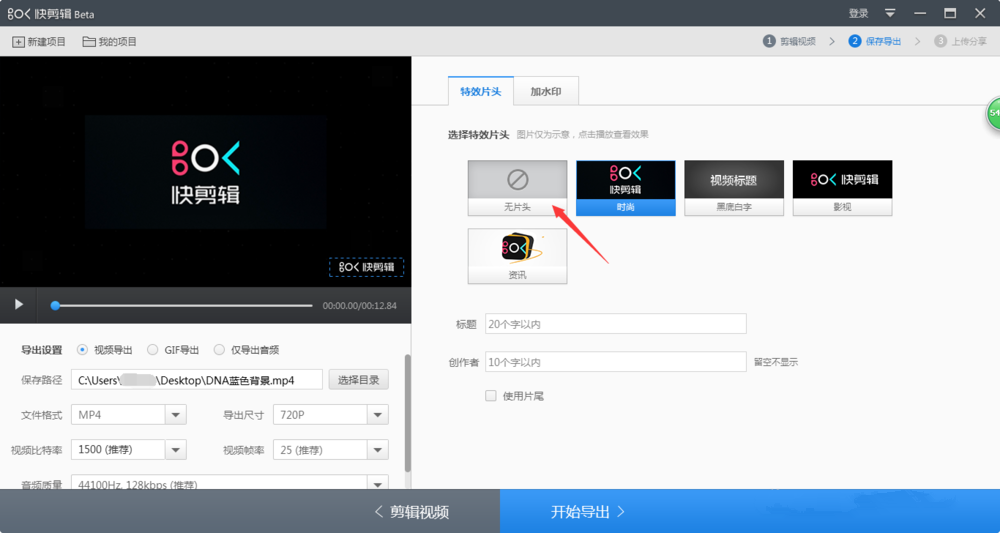Image resolution: width=1000 pixels, height=533 pixels.
Task: Click the 登录 link
Action: [858, 13]
